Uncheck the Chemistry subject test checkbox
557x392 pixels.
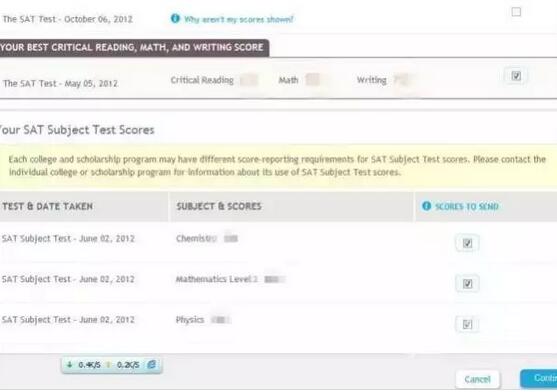[x=467, y=243]
